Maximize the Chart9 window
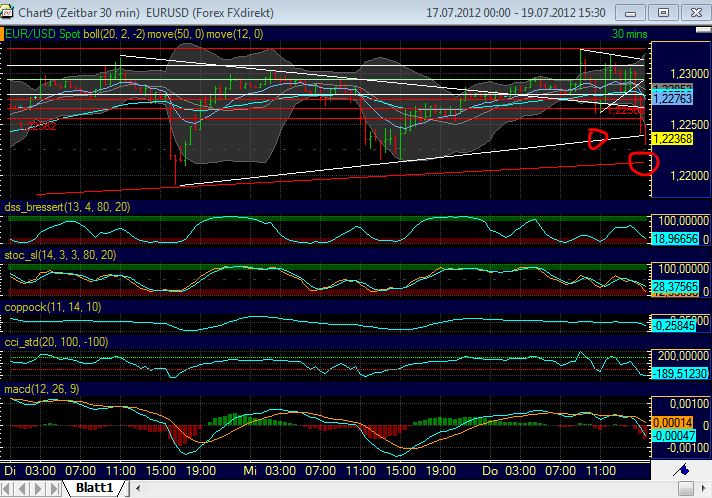Viewport: 712px width, 498px height. 663,13
